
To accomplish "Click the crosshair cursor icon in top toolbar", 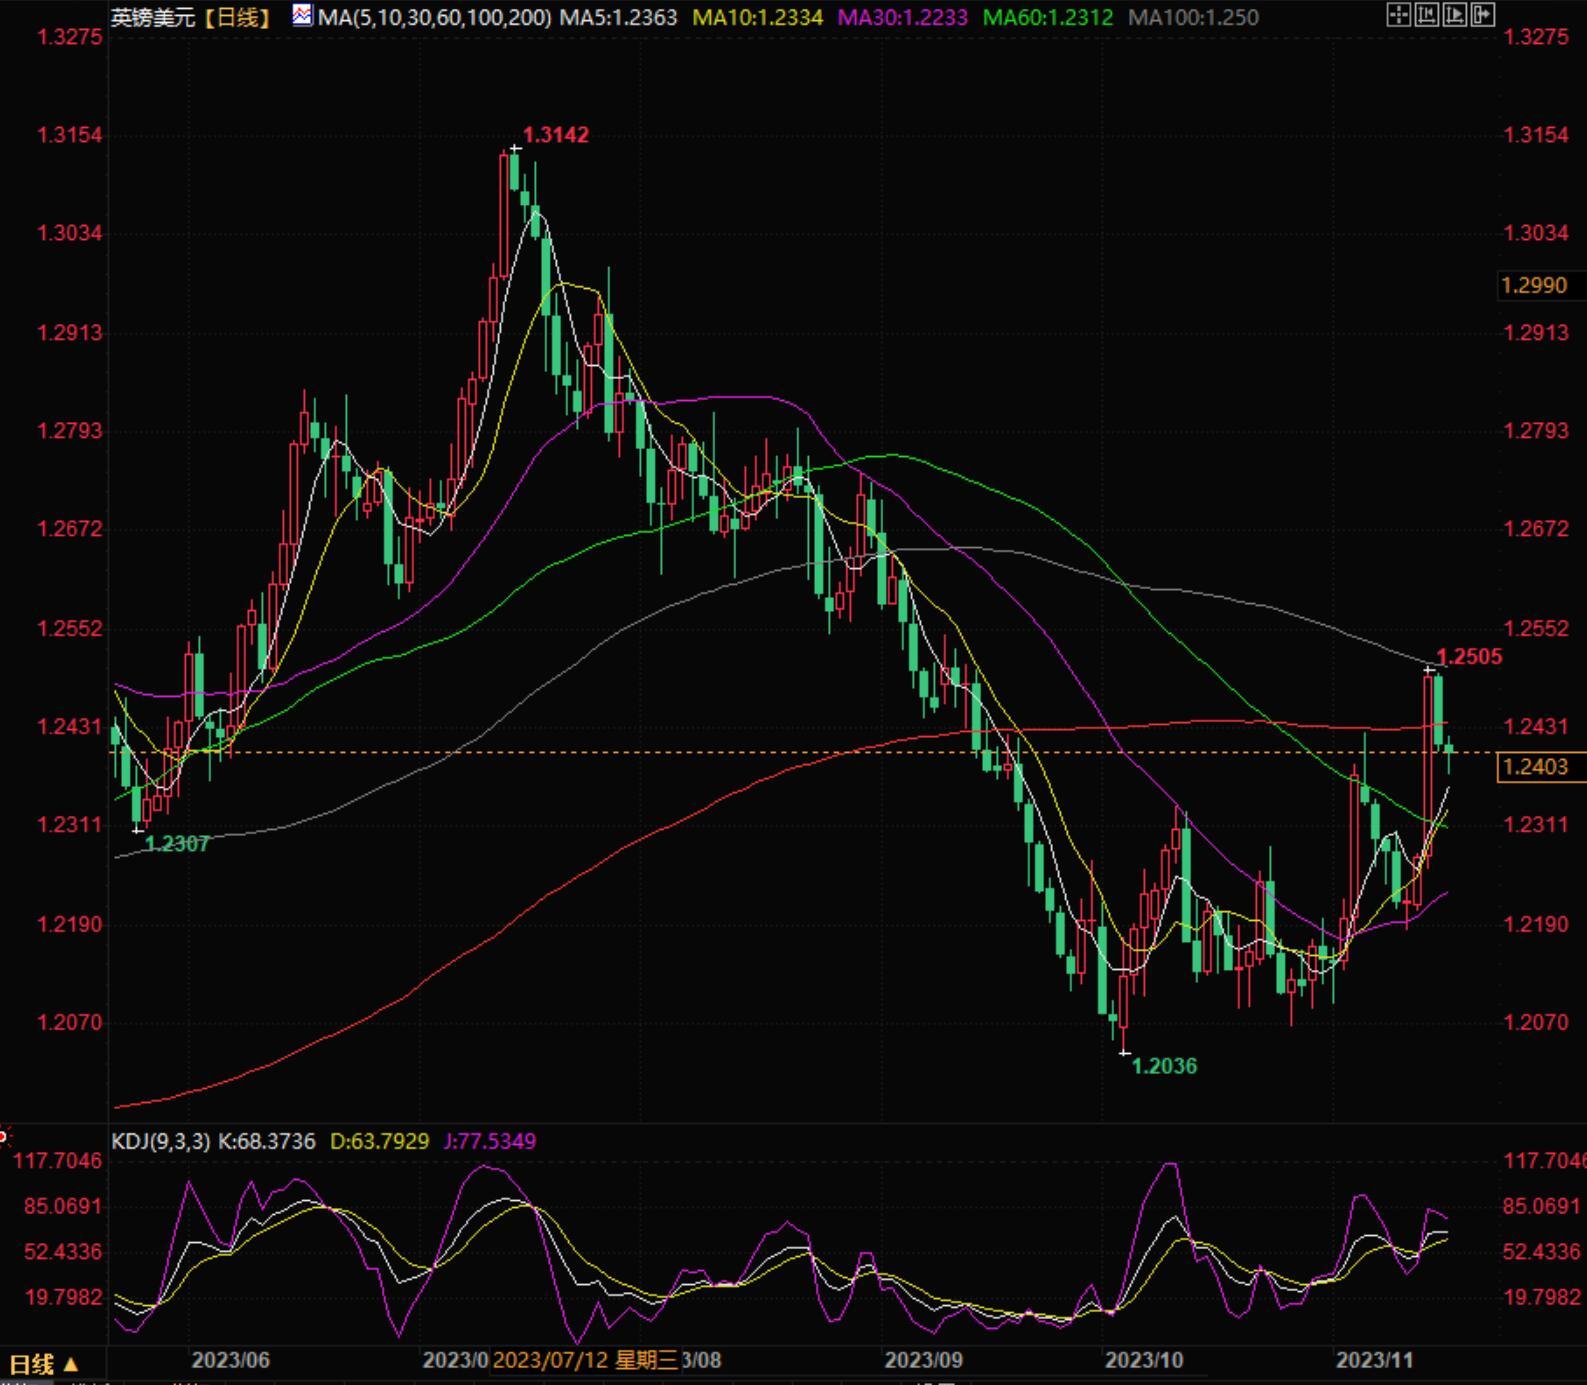I will click(x=1398, y=14).
